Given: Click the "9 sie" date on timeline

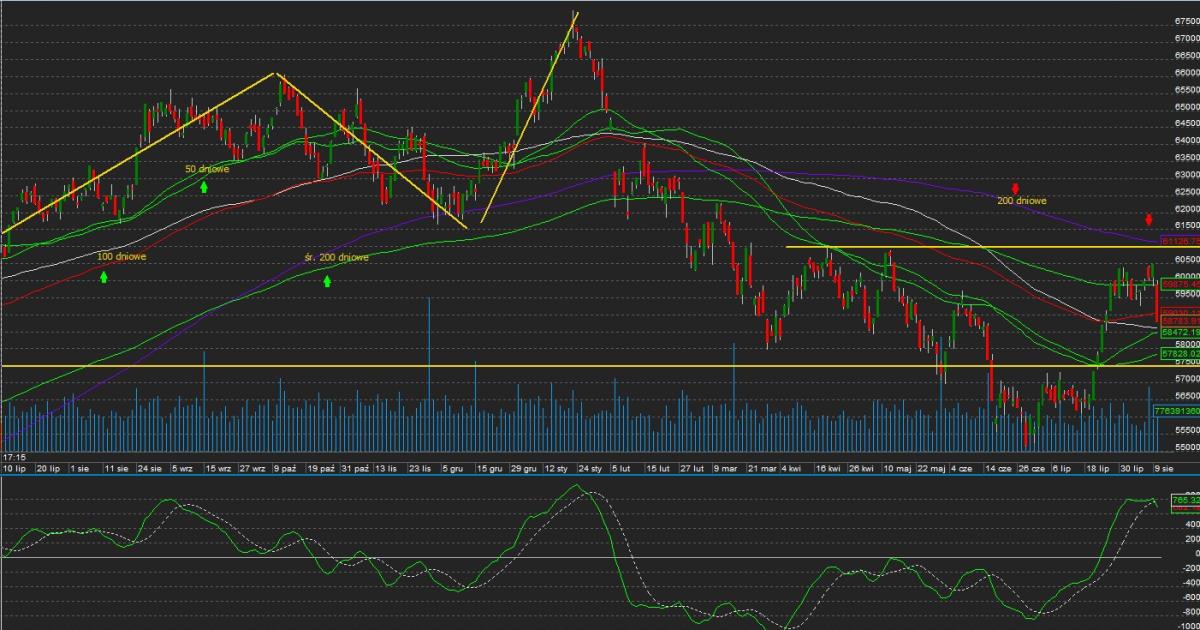Looking at the screenshot, I should (x=1163, y=468).
